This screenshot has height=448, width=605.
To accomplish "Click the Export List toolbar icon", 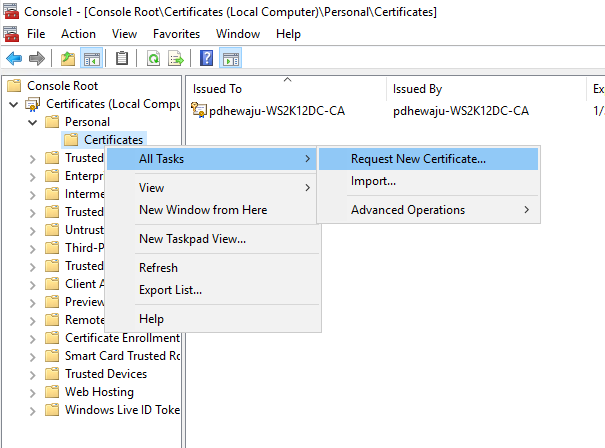I will pos(176,59).
